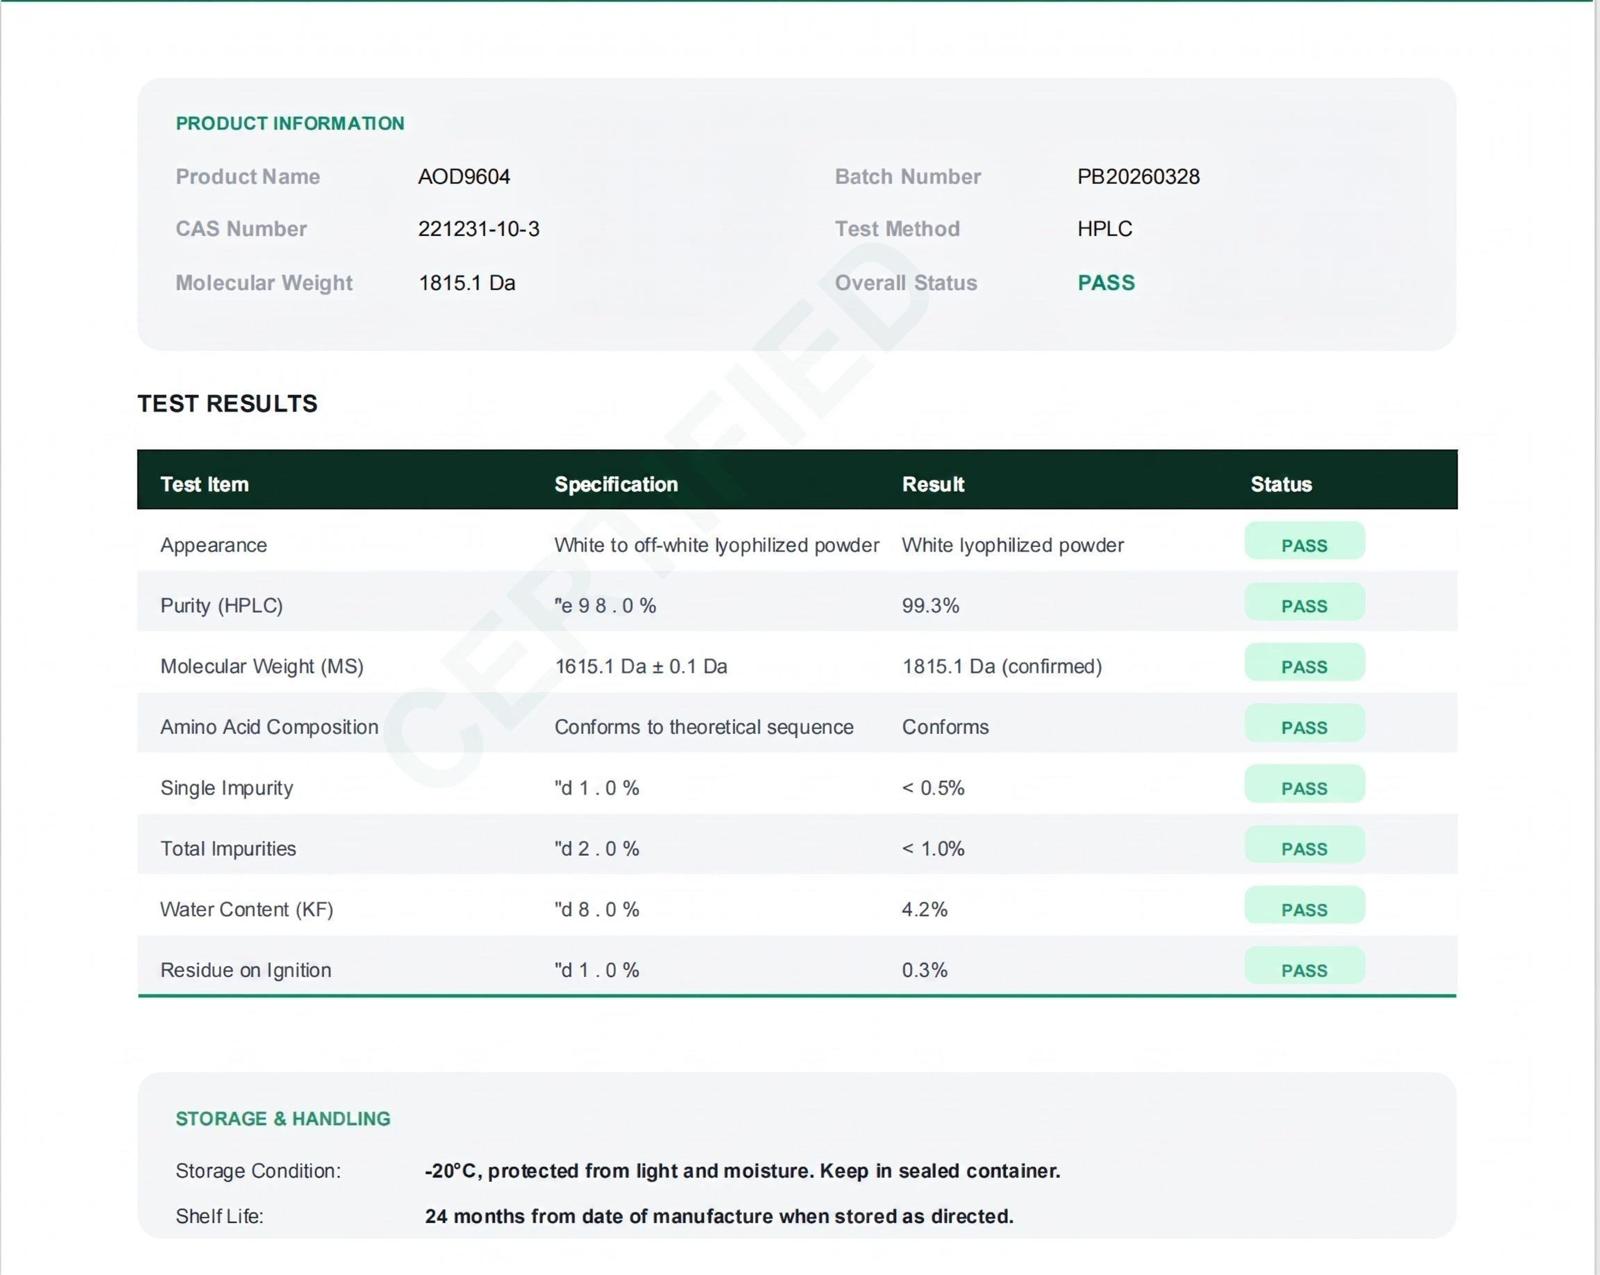Image resolution: width=1600 pixels, height=1275 pixels.
Task: Click the PRODUCT INFORMATION heading
Action: pyautogui.click(x=290, y=123)
